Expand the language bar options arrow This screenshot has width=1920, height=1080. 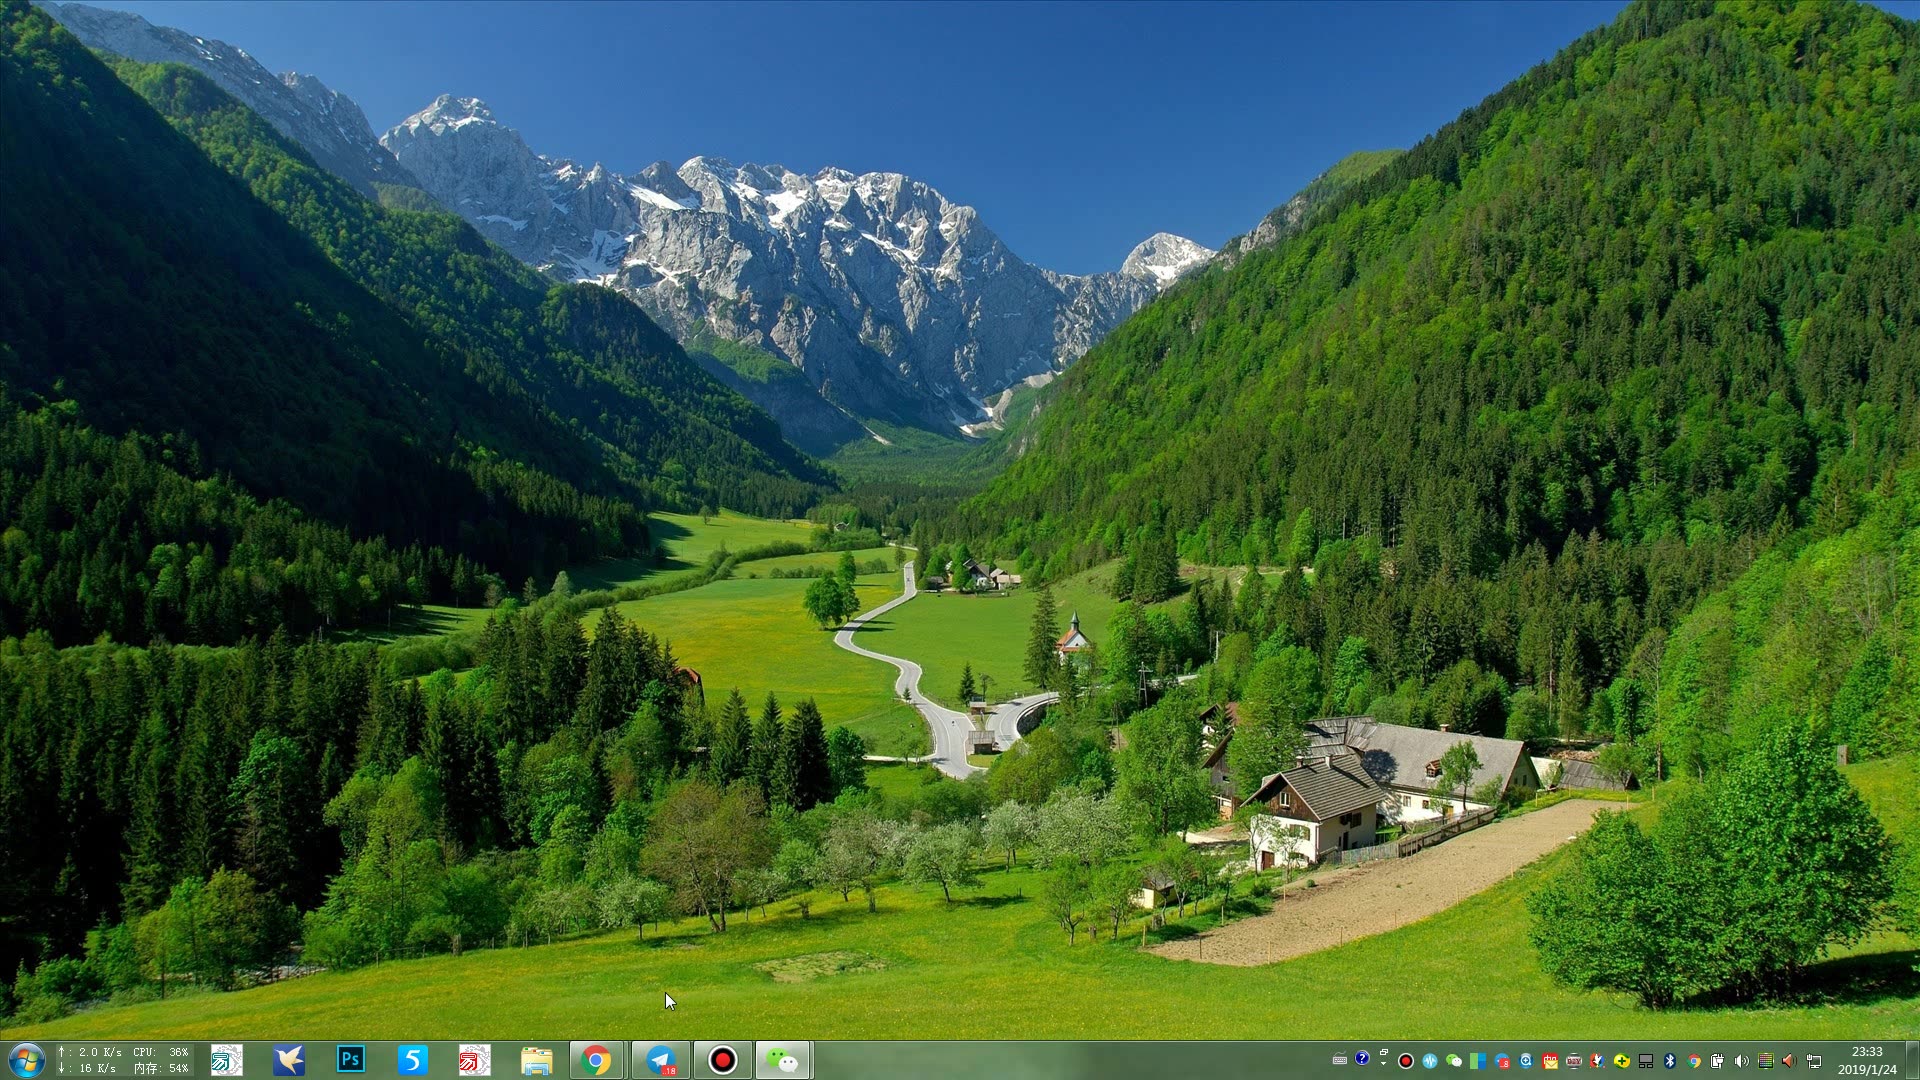[x=1383, y=1064]
